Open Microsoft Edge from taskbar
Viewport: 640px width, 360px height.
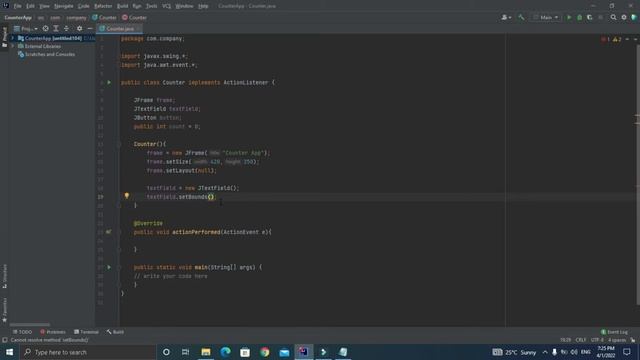tap(225, 352)
